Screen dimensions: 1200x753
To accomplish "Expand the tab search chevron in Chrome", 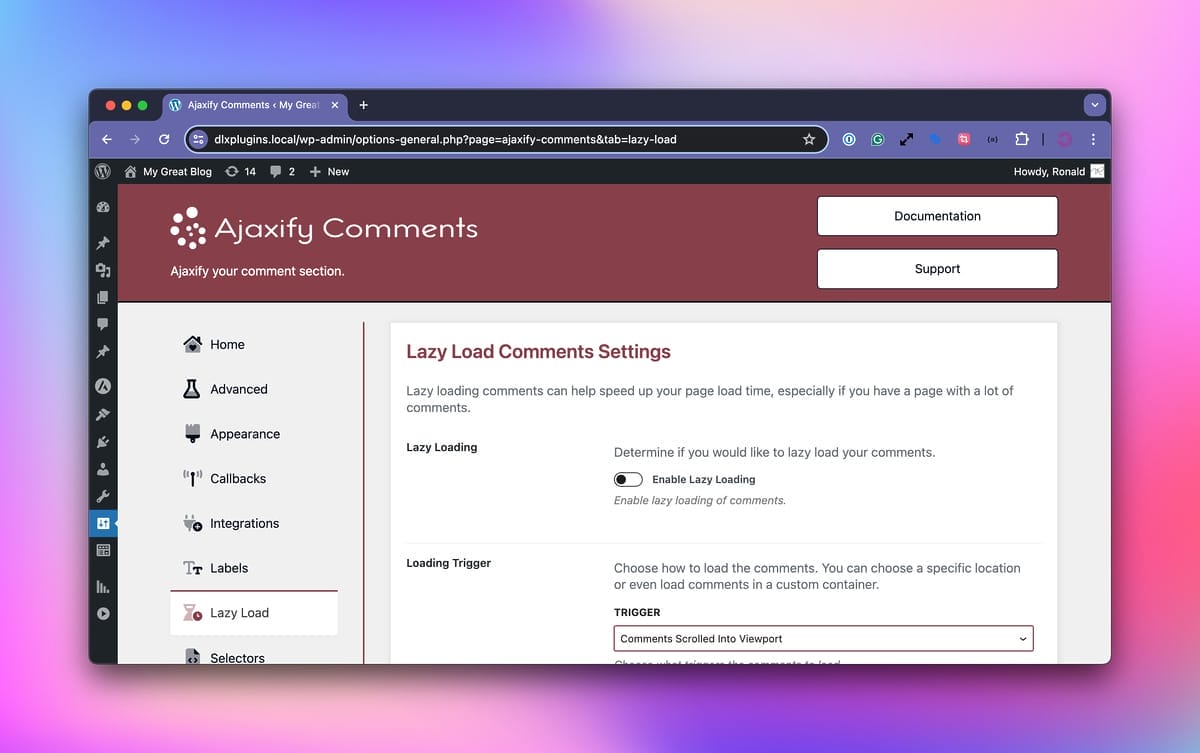I will click(1095, 105).
